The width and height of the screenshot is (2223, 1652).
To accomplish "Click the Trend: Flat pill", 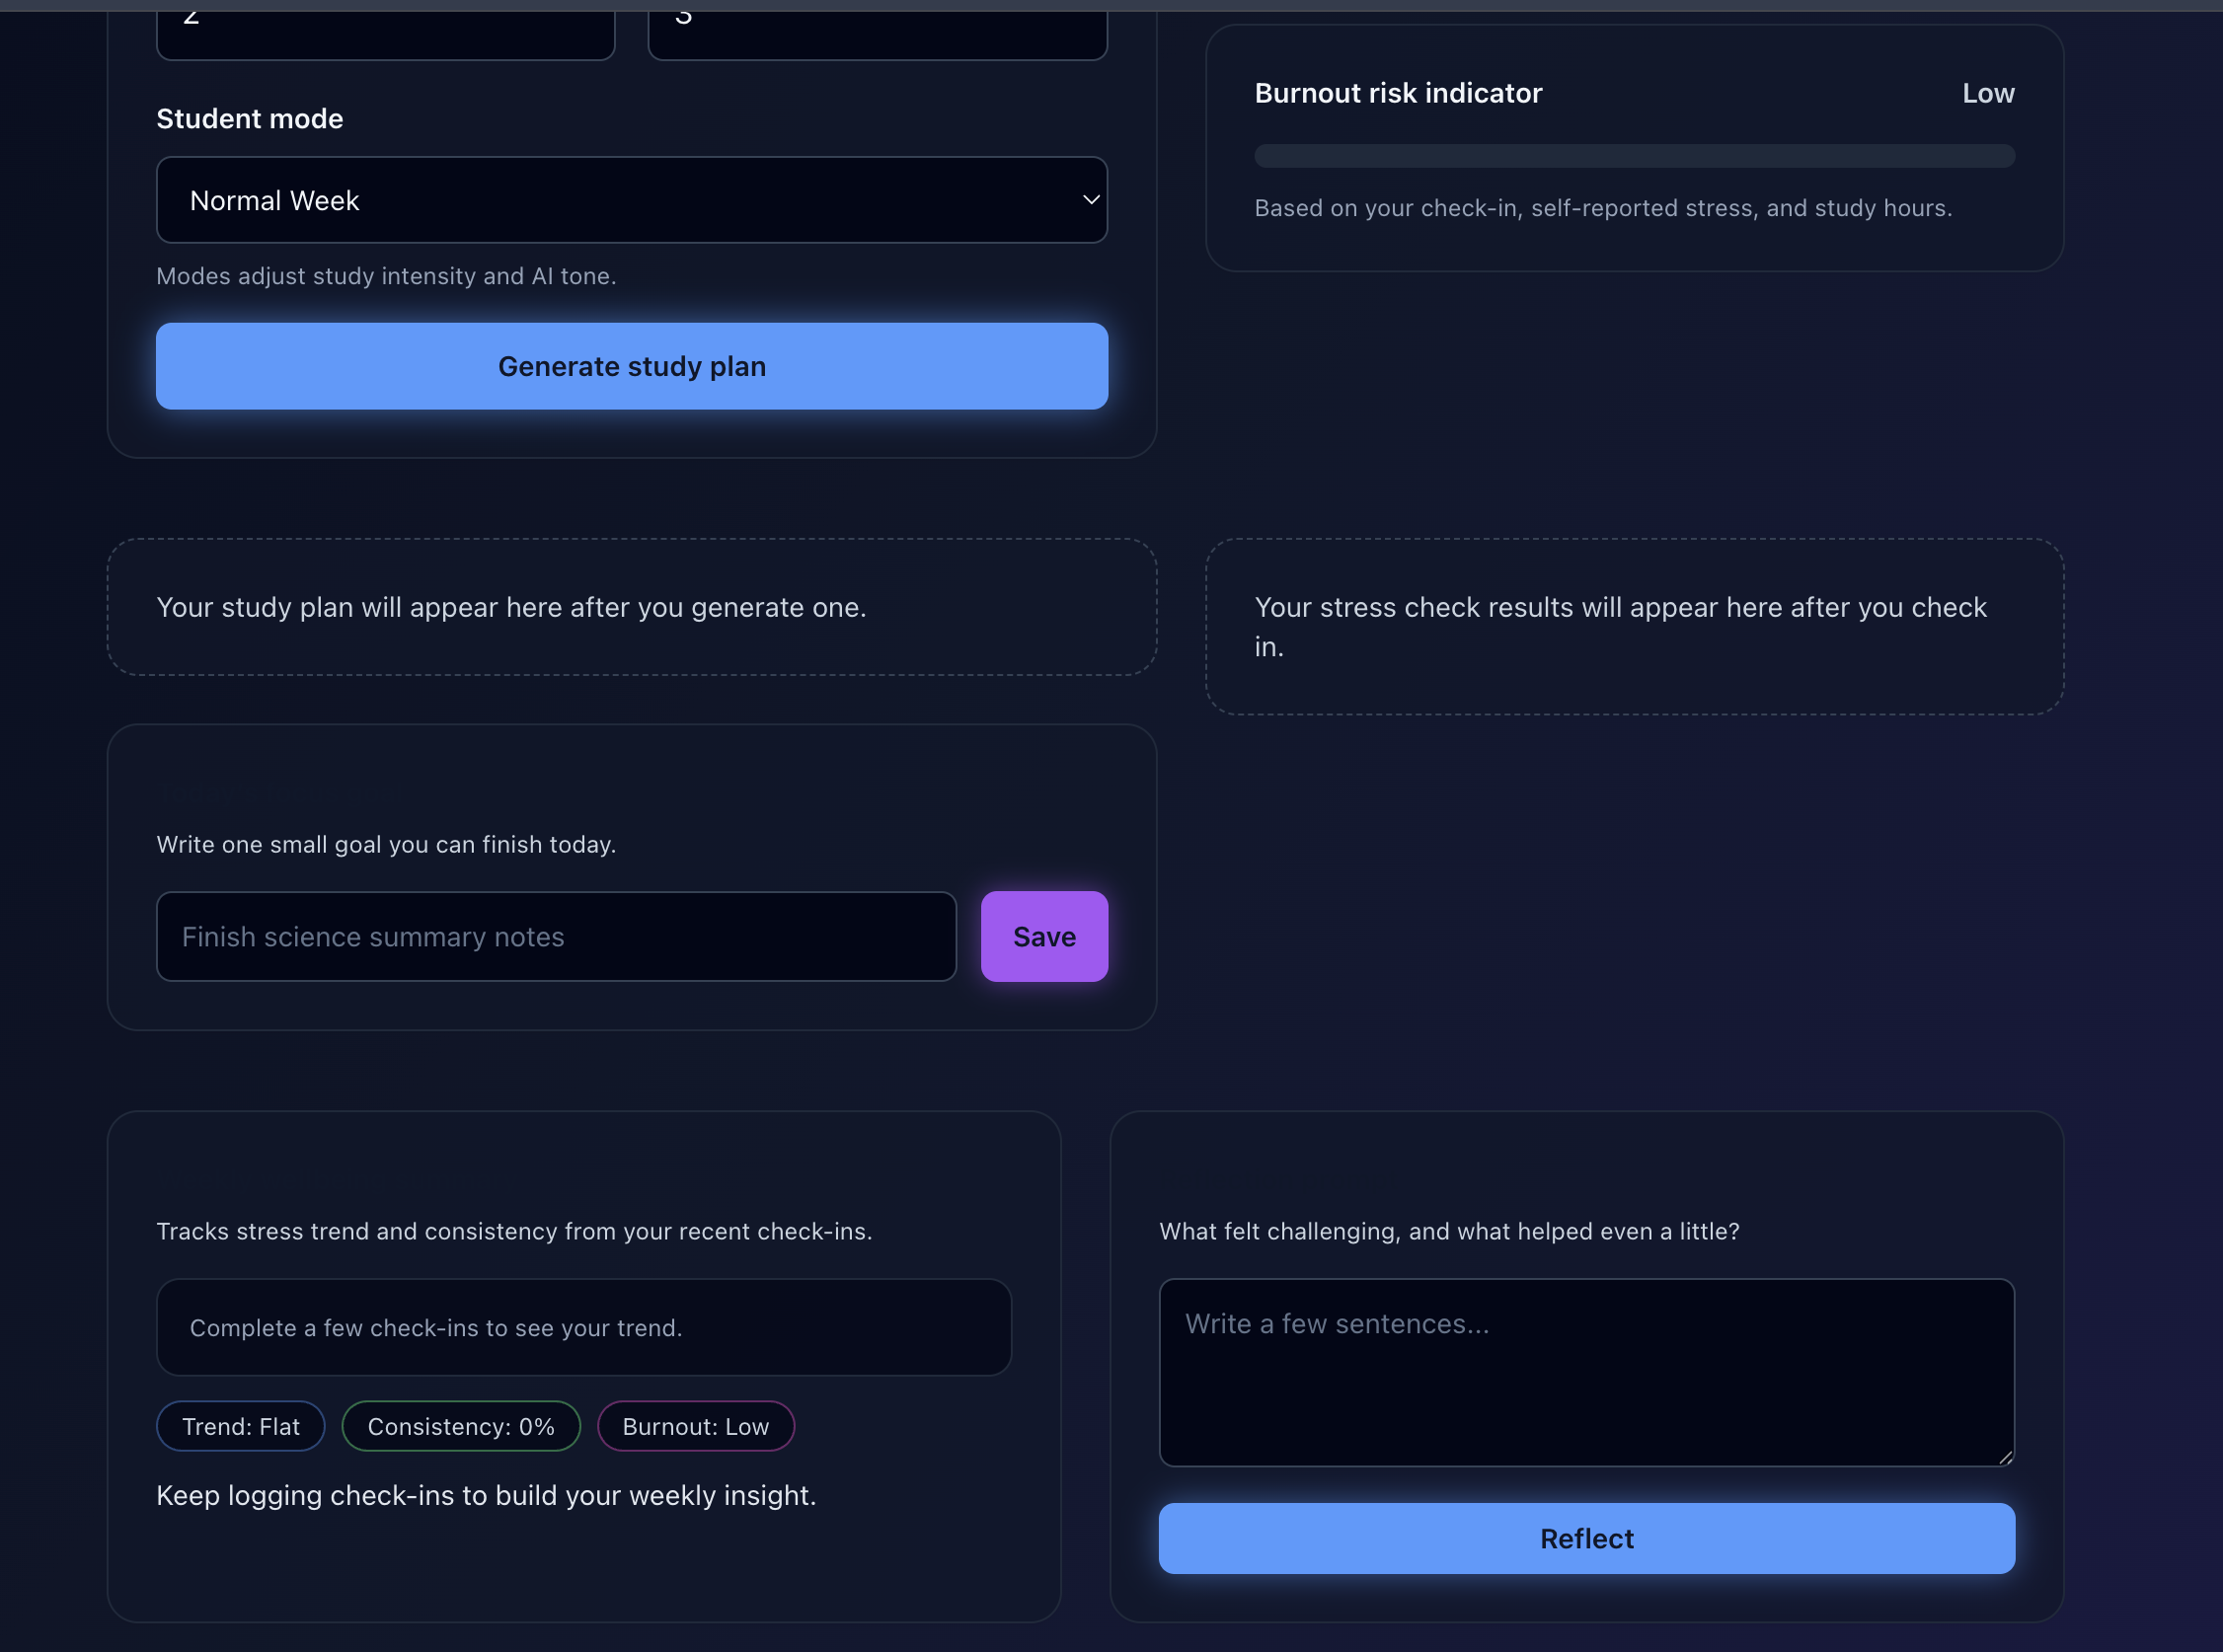I will click(241, 1426).
